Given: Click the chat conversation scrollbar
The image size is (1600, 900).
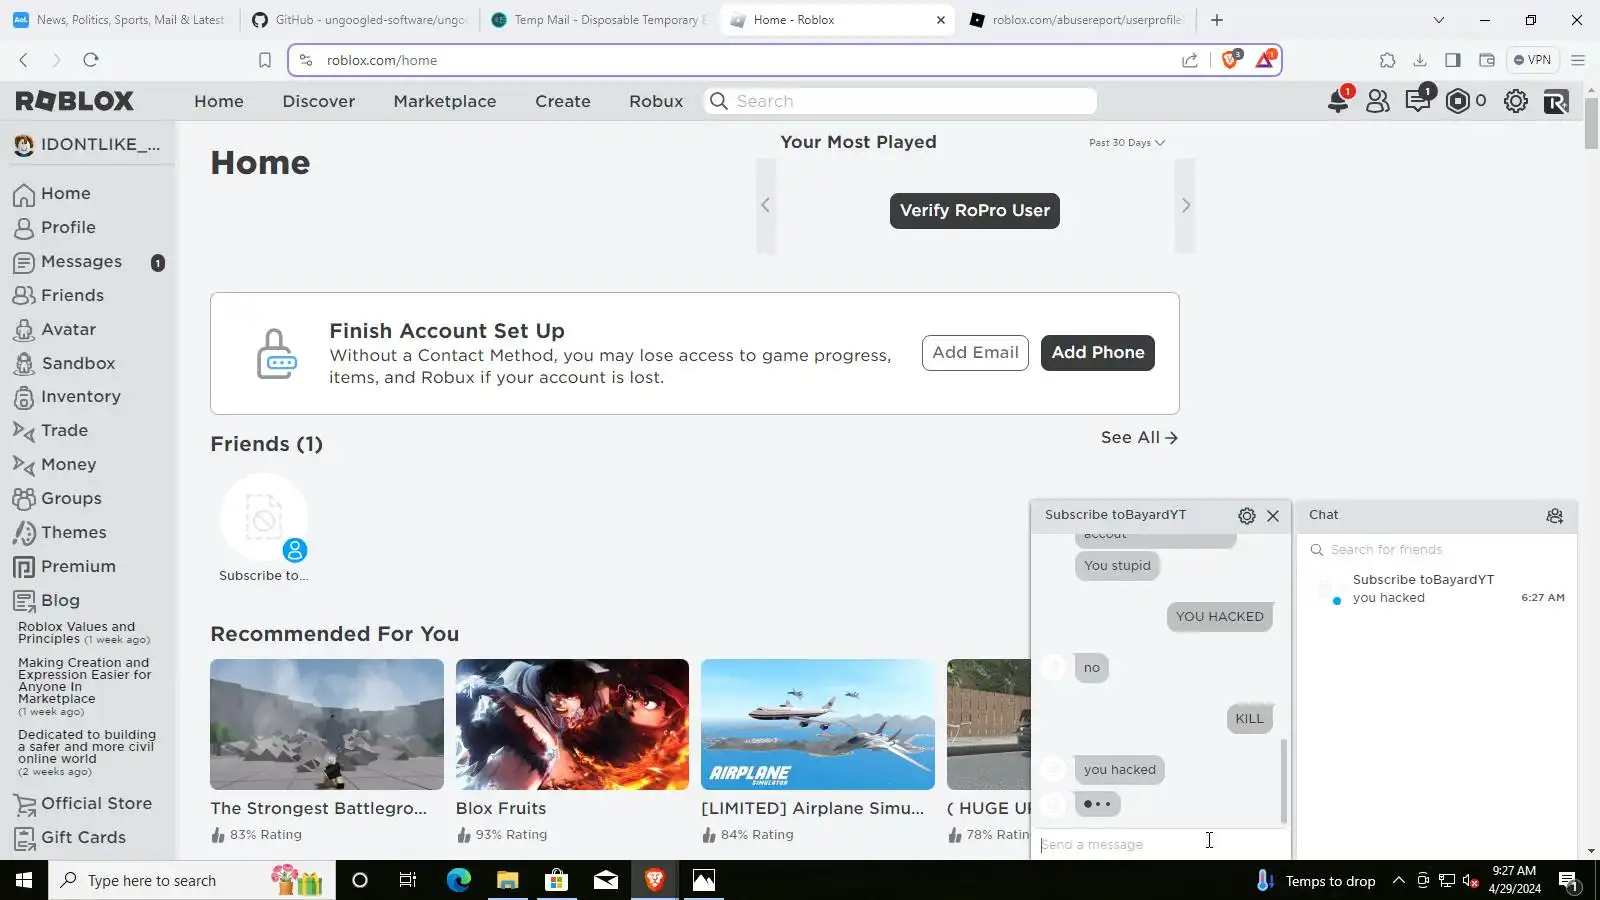Looking at the screenshot, I should point(1284,780).
